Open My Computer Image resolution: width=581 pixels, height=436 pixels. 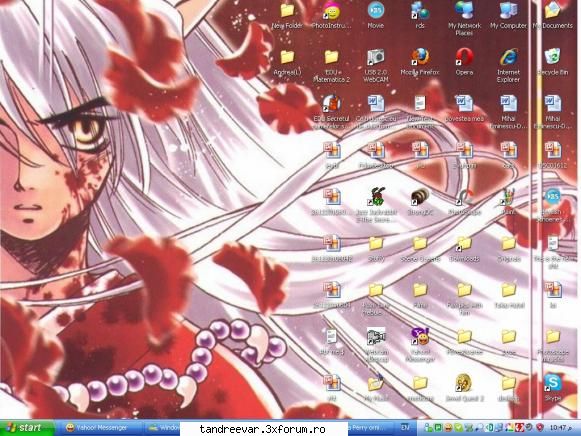click(x=508, y=15)
